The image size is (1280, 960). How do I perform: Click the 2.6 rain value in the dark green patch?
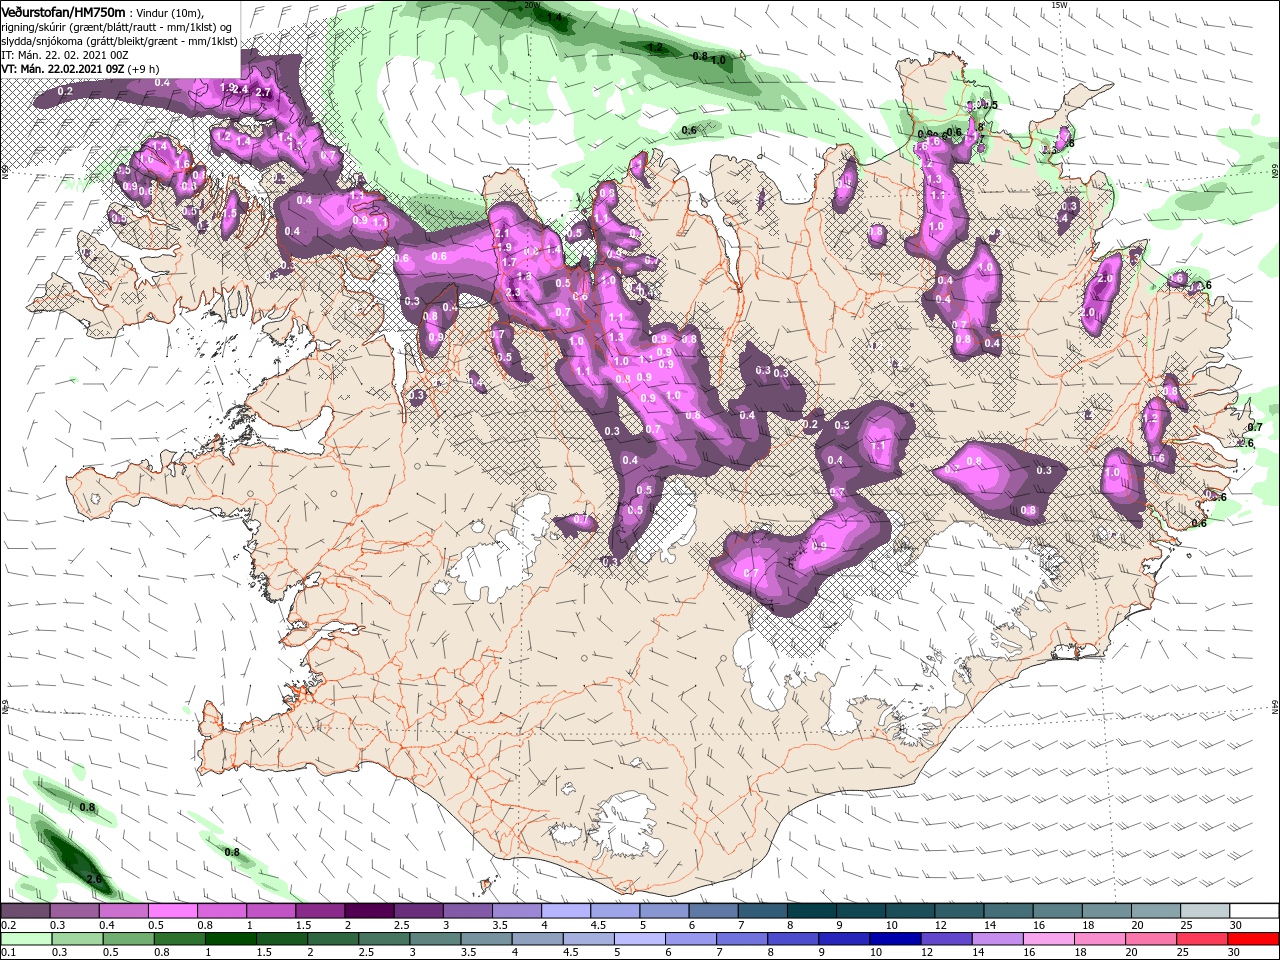click(x=95, y=879)
